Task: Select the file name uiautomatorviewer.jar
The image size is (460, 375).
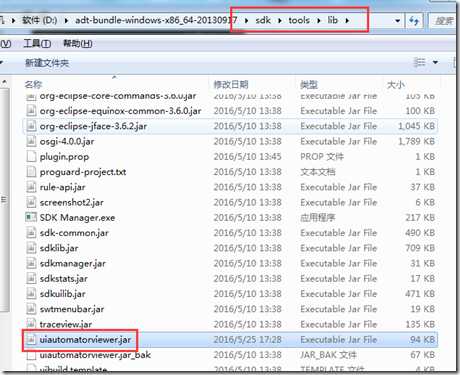Action: 85,340
